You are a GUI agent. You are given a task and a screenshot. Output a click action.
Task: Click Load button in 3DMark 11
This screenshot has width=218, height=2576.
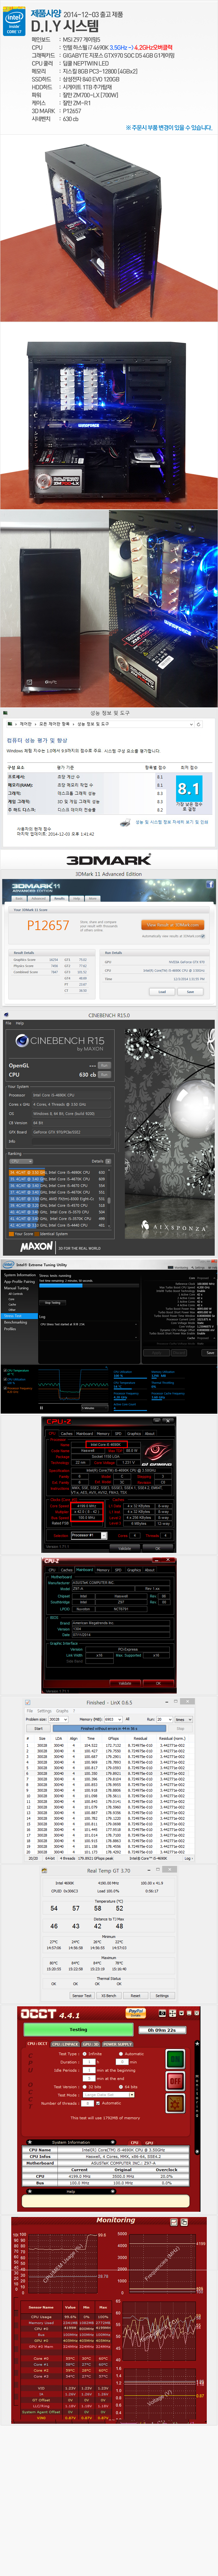point(162,992)
